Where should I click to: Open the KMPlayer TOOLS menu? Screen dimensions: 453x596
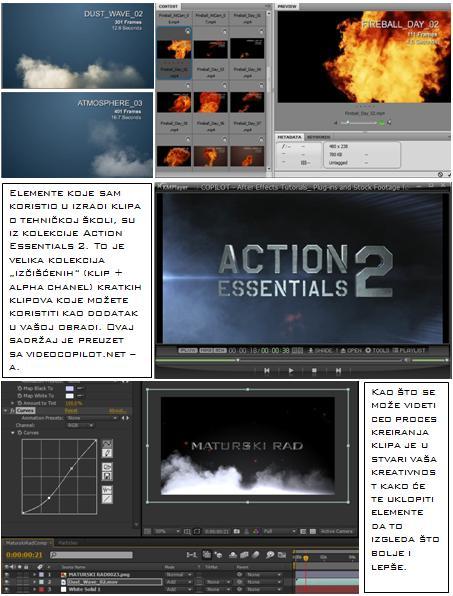click(377, 350)
